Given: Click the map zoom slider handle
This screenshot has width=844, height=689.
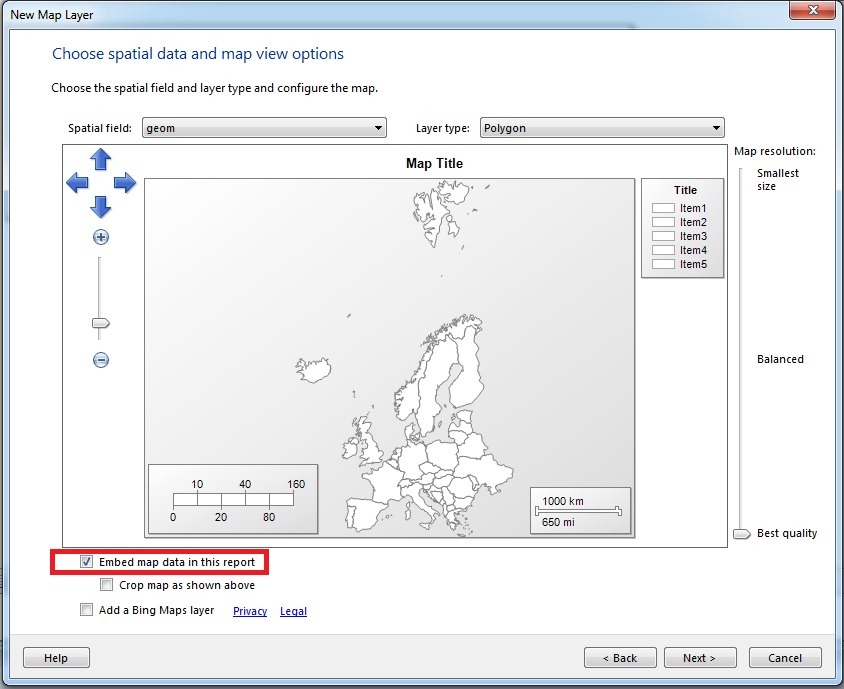Looking at the screenshot, I should point(100,323).
